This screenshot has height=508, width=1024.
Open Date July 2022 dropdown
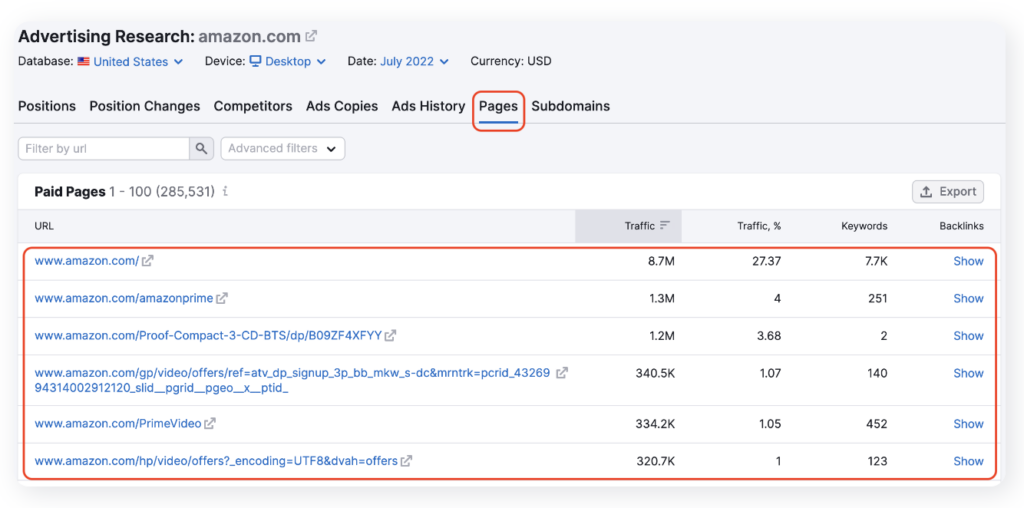[415, 61]
